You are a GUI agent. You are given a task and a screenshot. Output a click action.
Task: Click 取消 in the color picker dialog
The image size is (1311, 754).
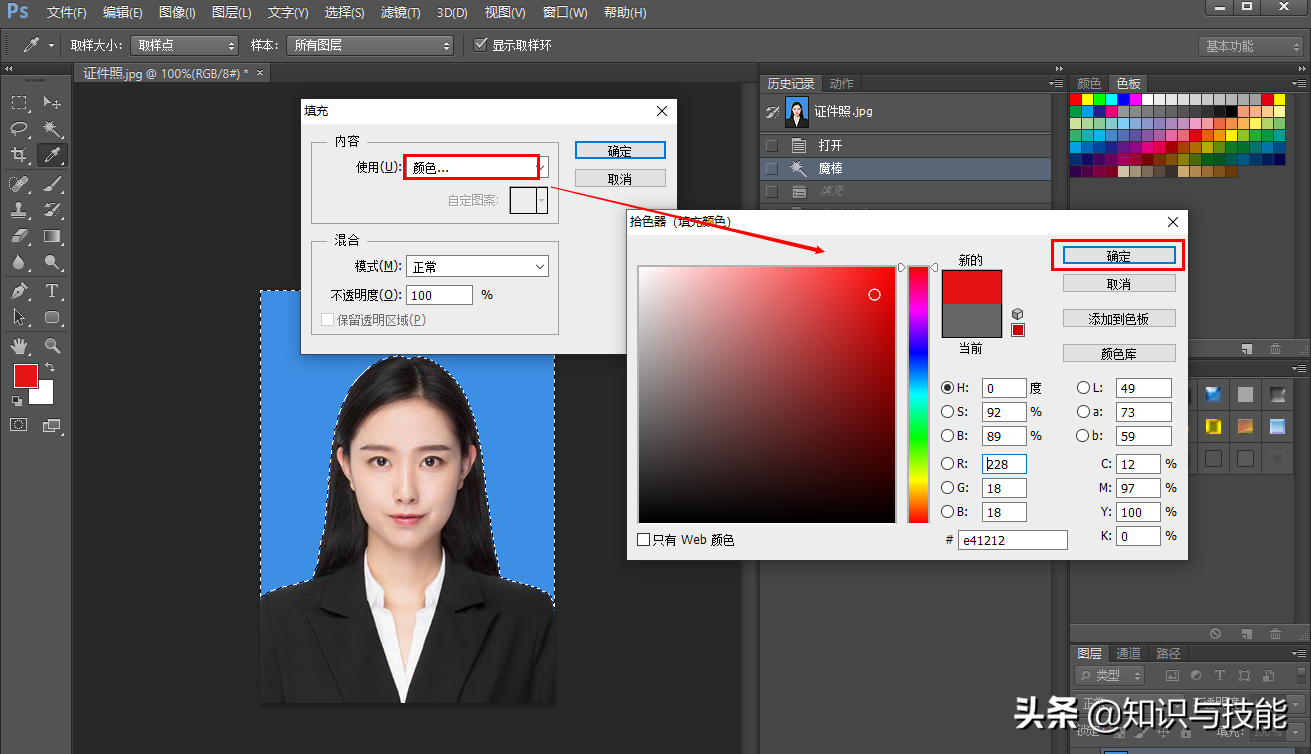[1119, 284]
